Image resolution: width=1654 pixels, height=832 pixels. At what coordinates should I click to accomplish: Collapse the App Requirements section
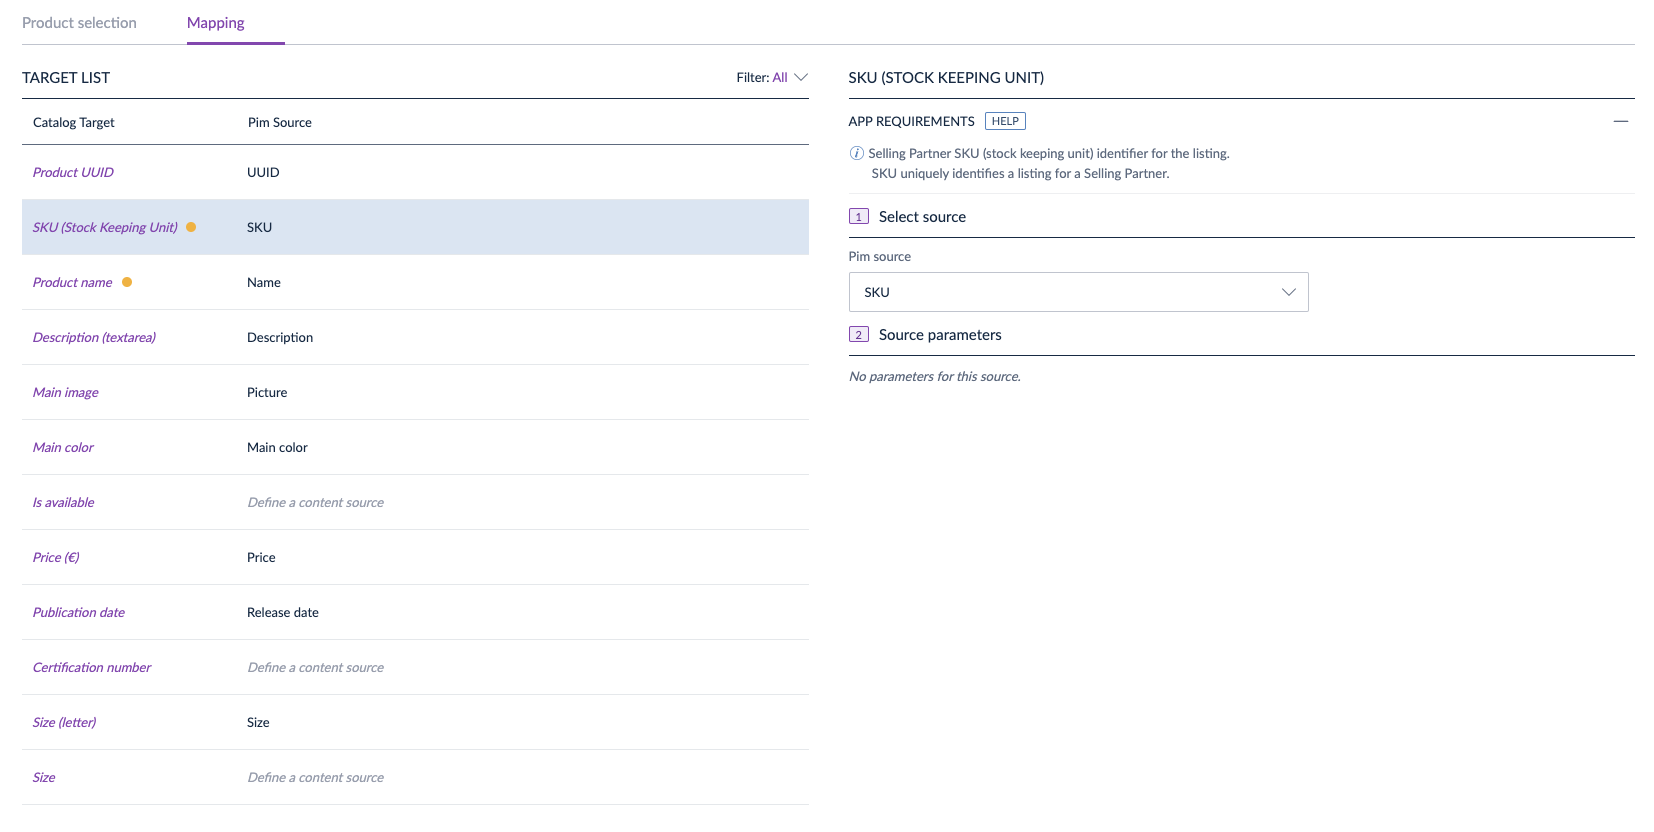(1621, 121)
